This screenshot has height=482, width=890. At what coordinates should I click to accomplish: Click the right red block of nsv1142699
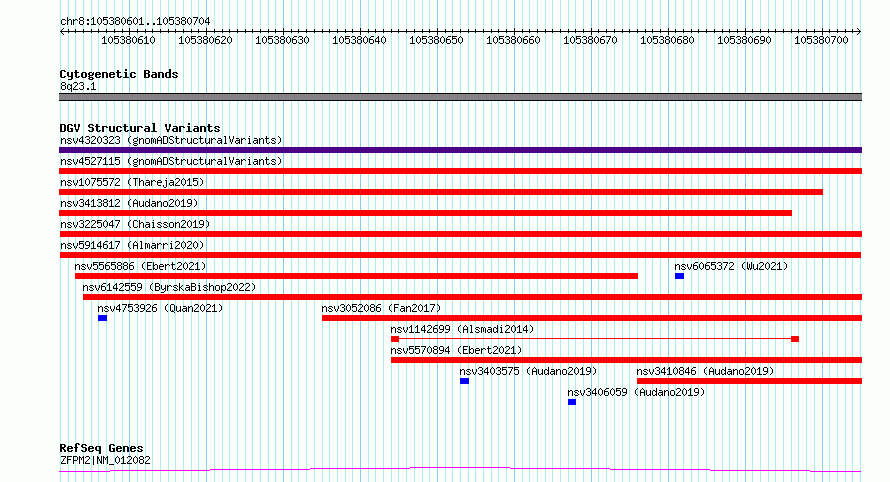(795, 339)
